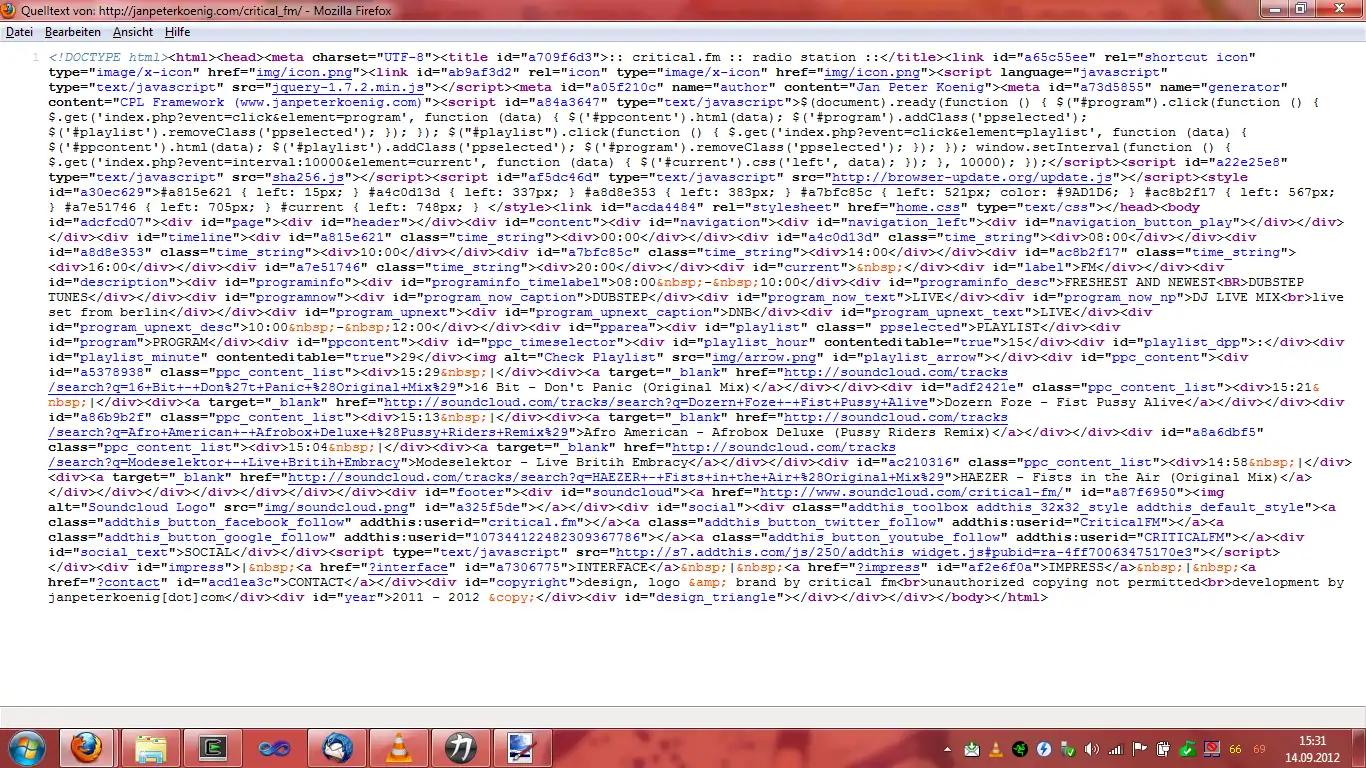Show hidden tray icons arrow

[950, 749]
